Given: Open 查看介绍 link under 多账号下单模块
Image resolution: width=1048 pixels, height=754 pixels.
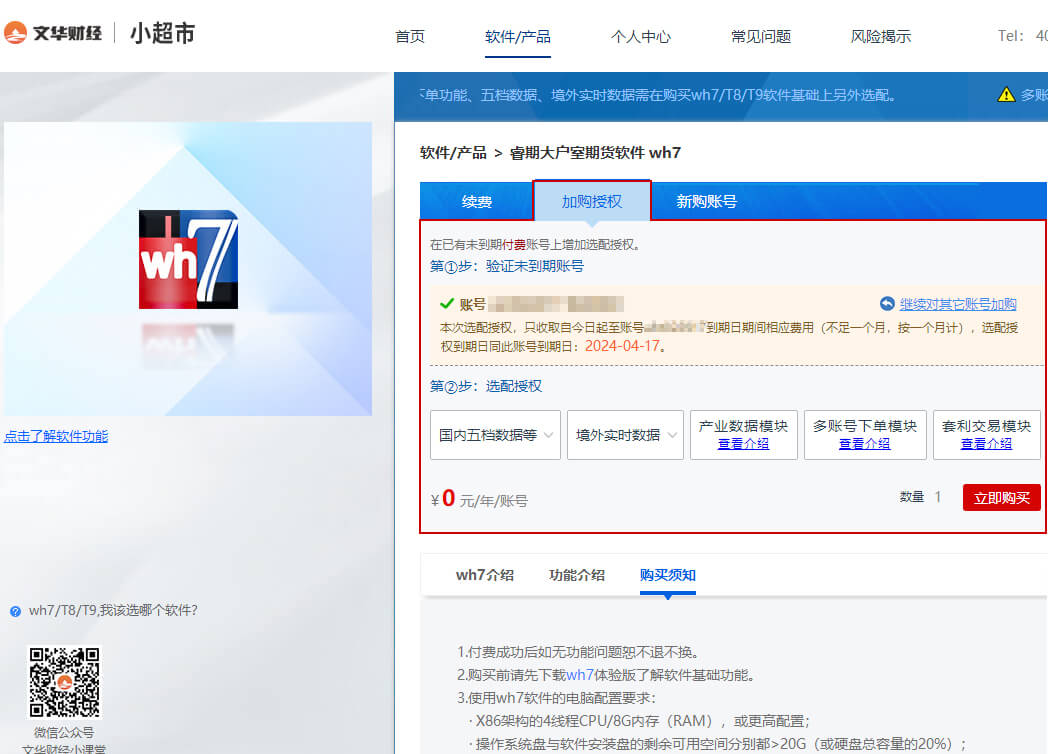Looking at the screenshot, I should click(865, 444).
